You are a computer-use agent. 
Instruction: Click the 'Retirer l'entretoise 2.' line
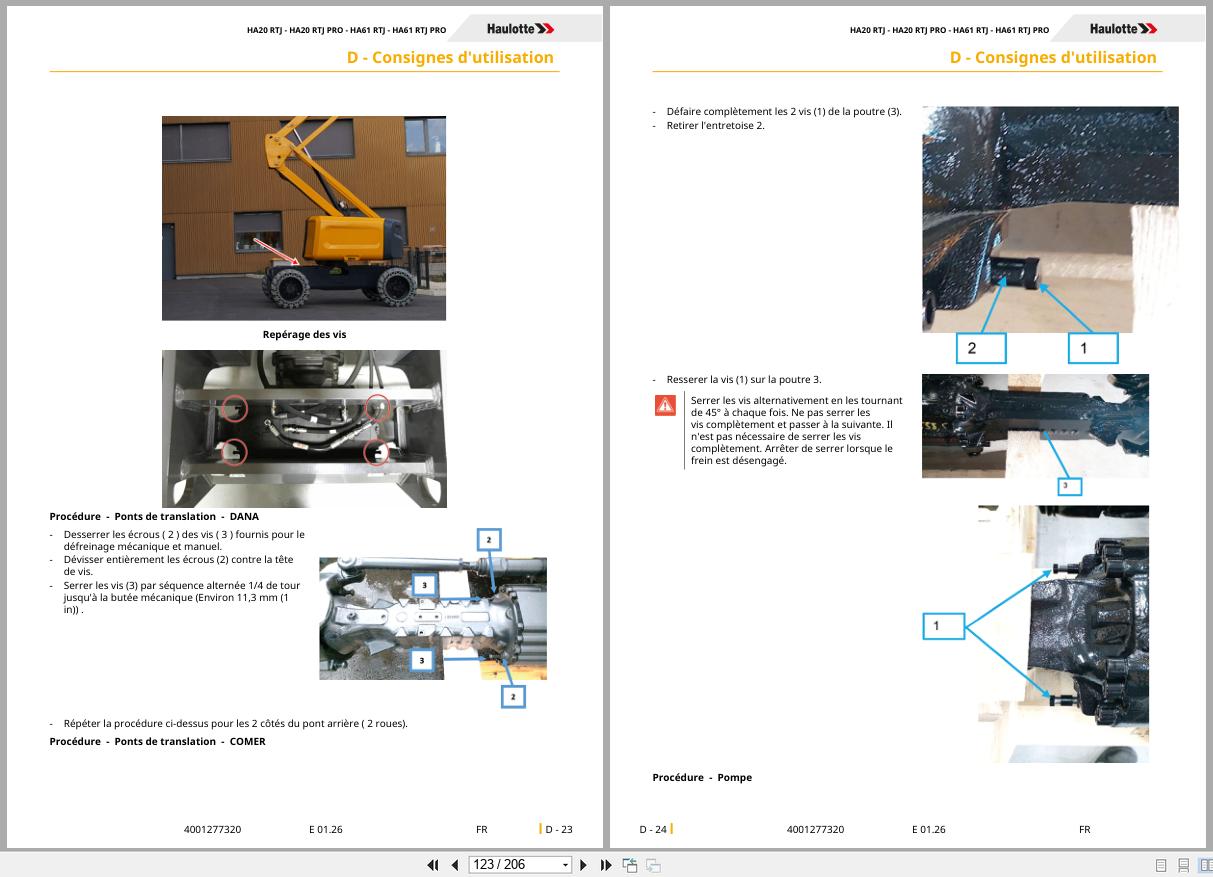point(715,125)
